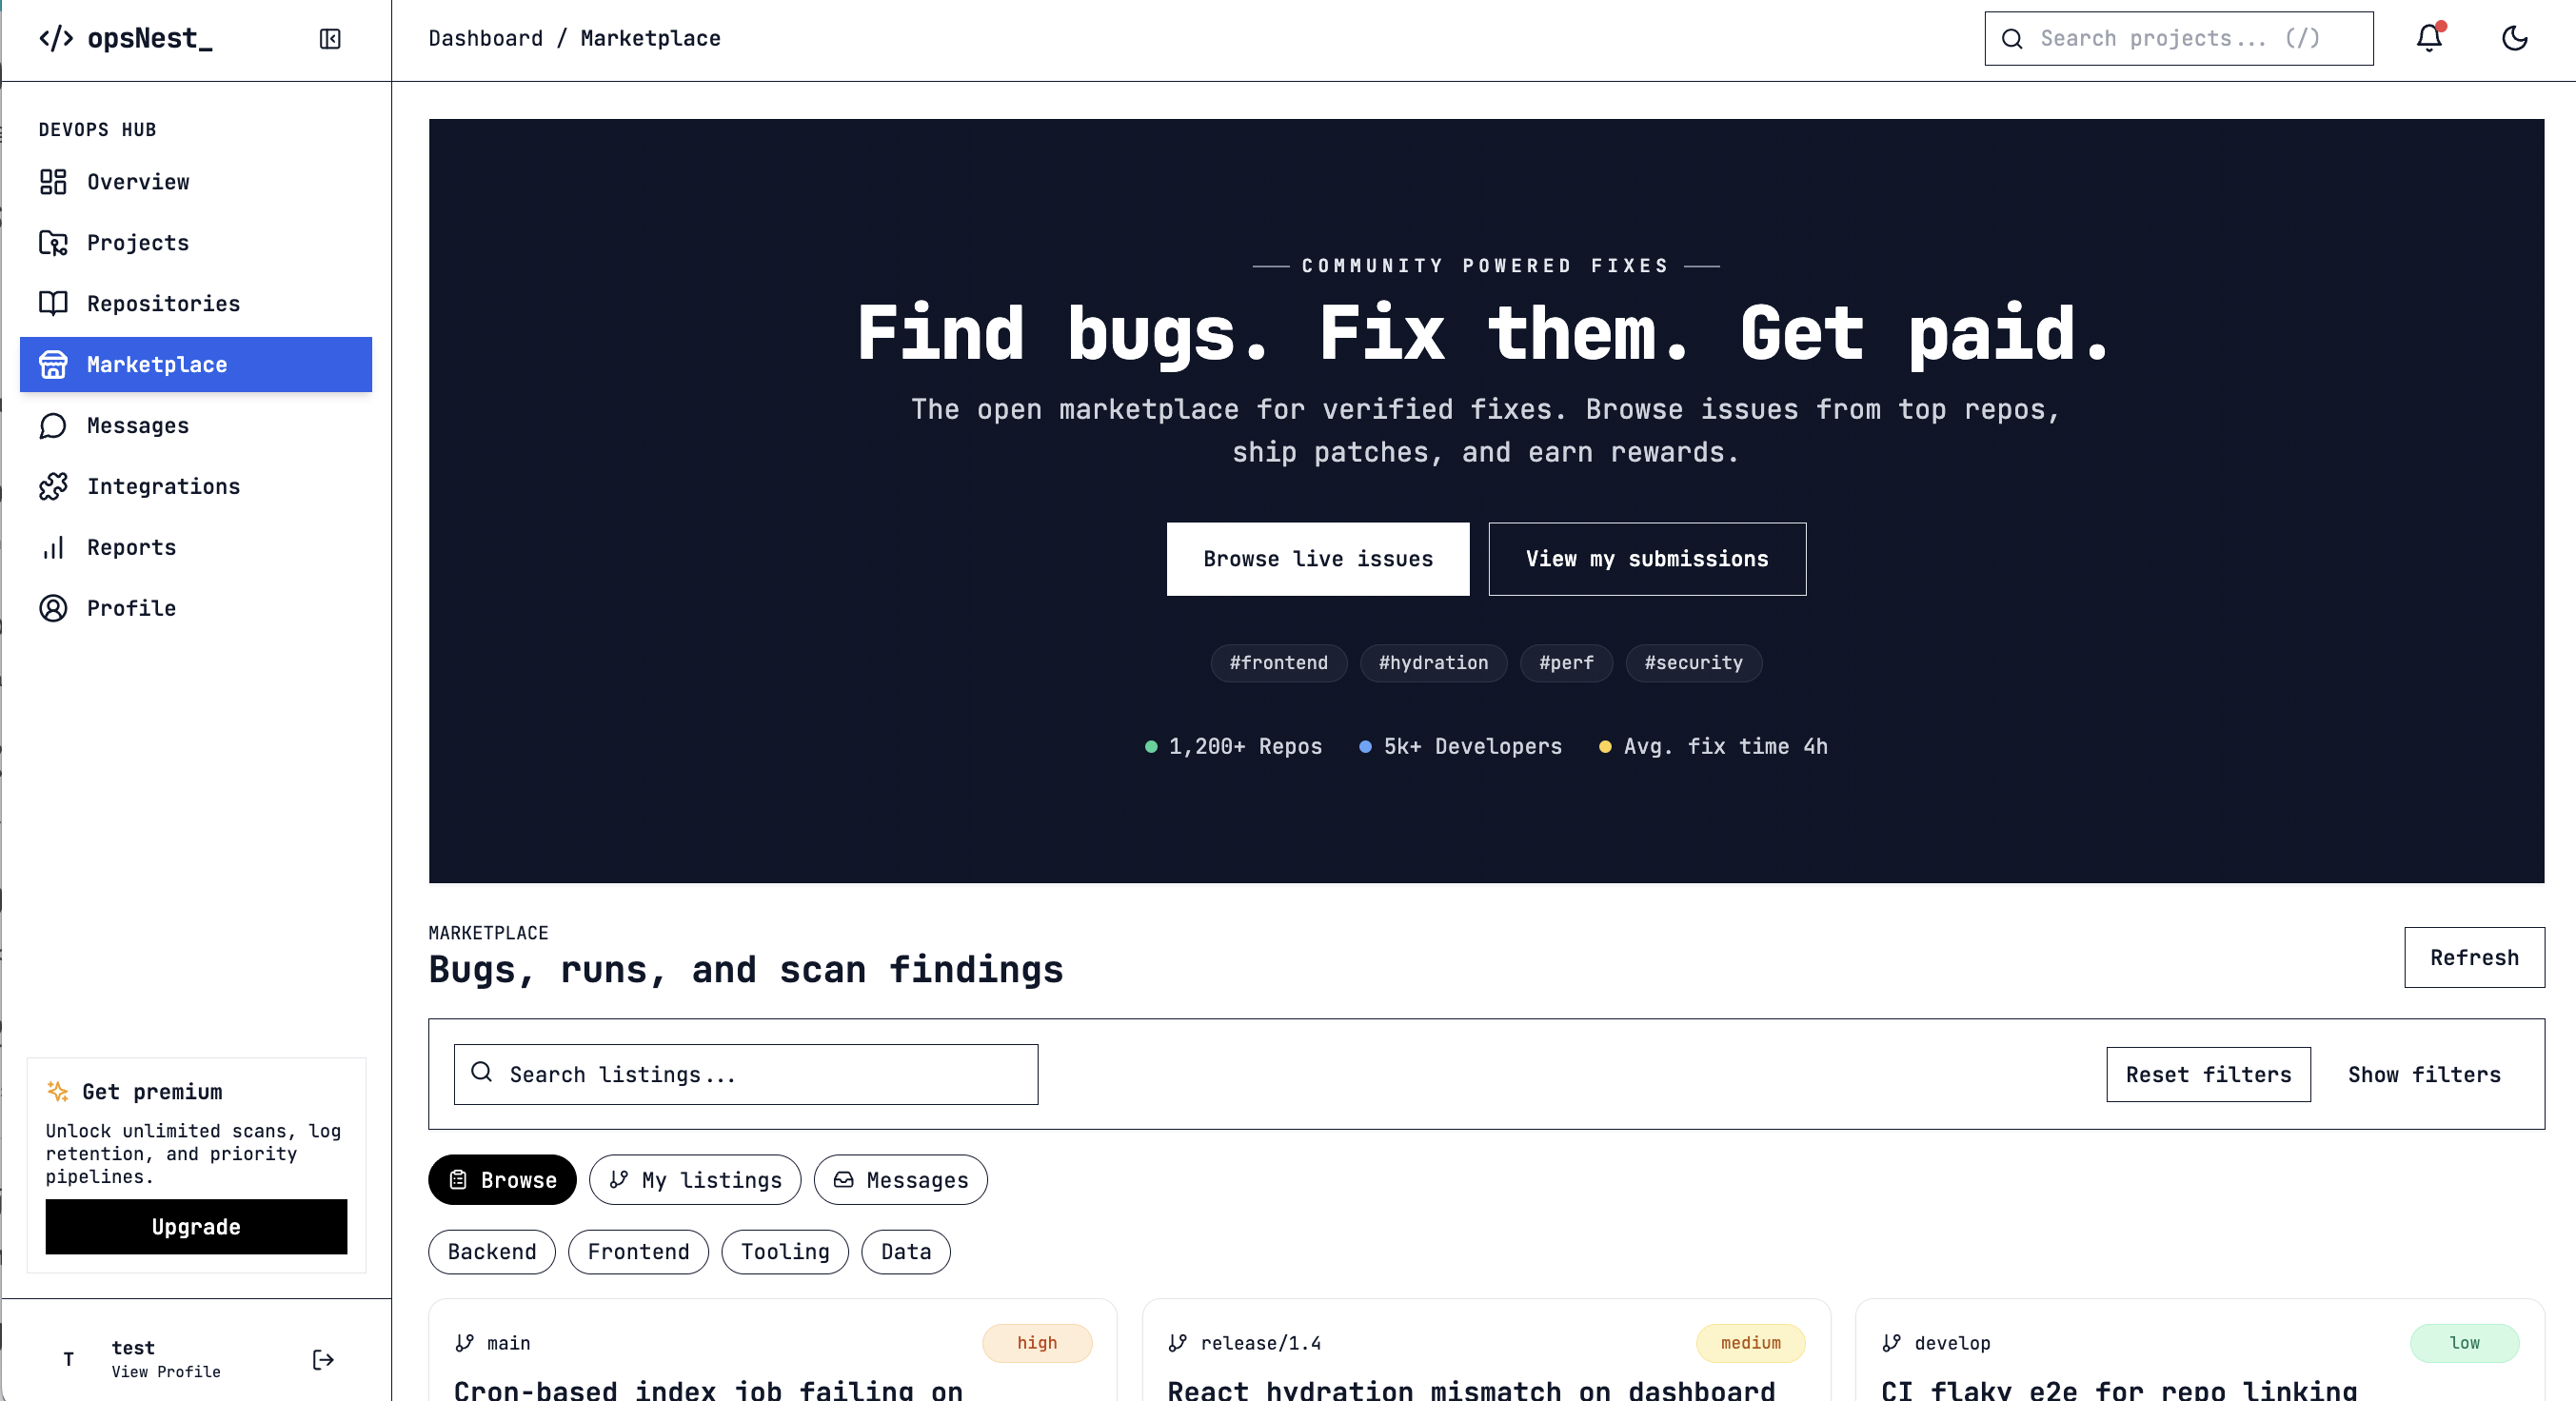
Task: Open Overview from the sidebar
Action: (x=138, y=182)
